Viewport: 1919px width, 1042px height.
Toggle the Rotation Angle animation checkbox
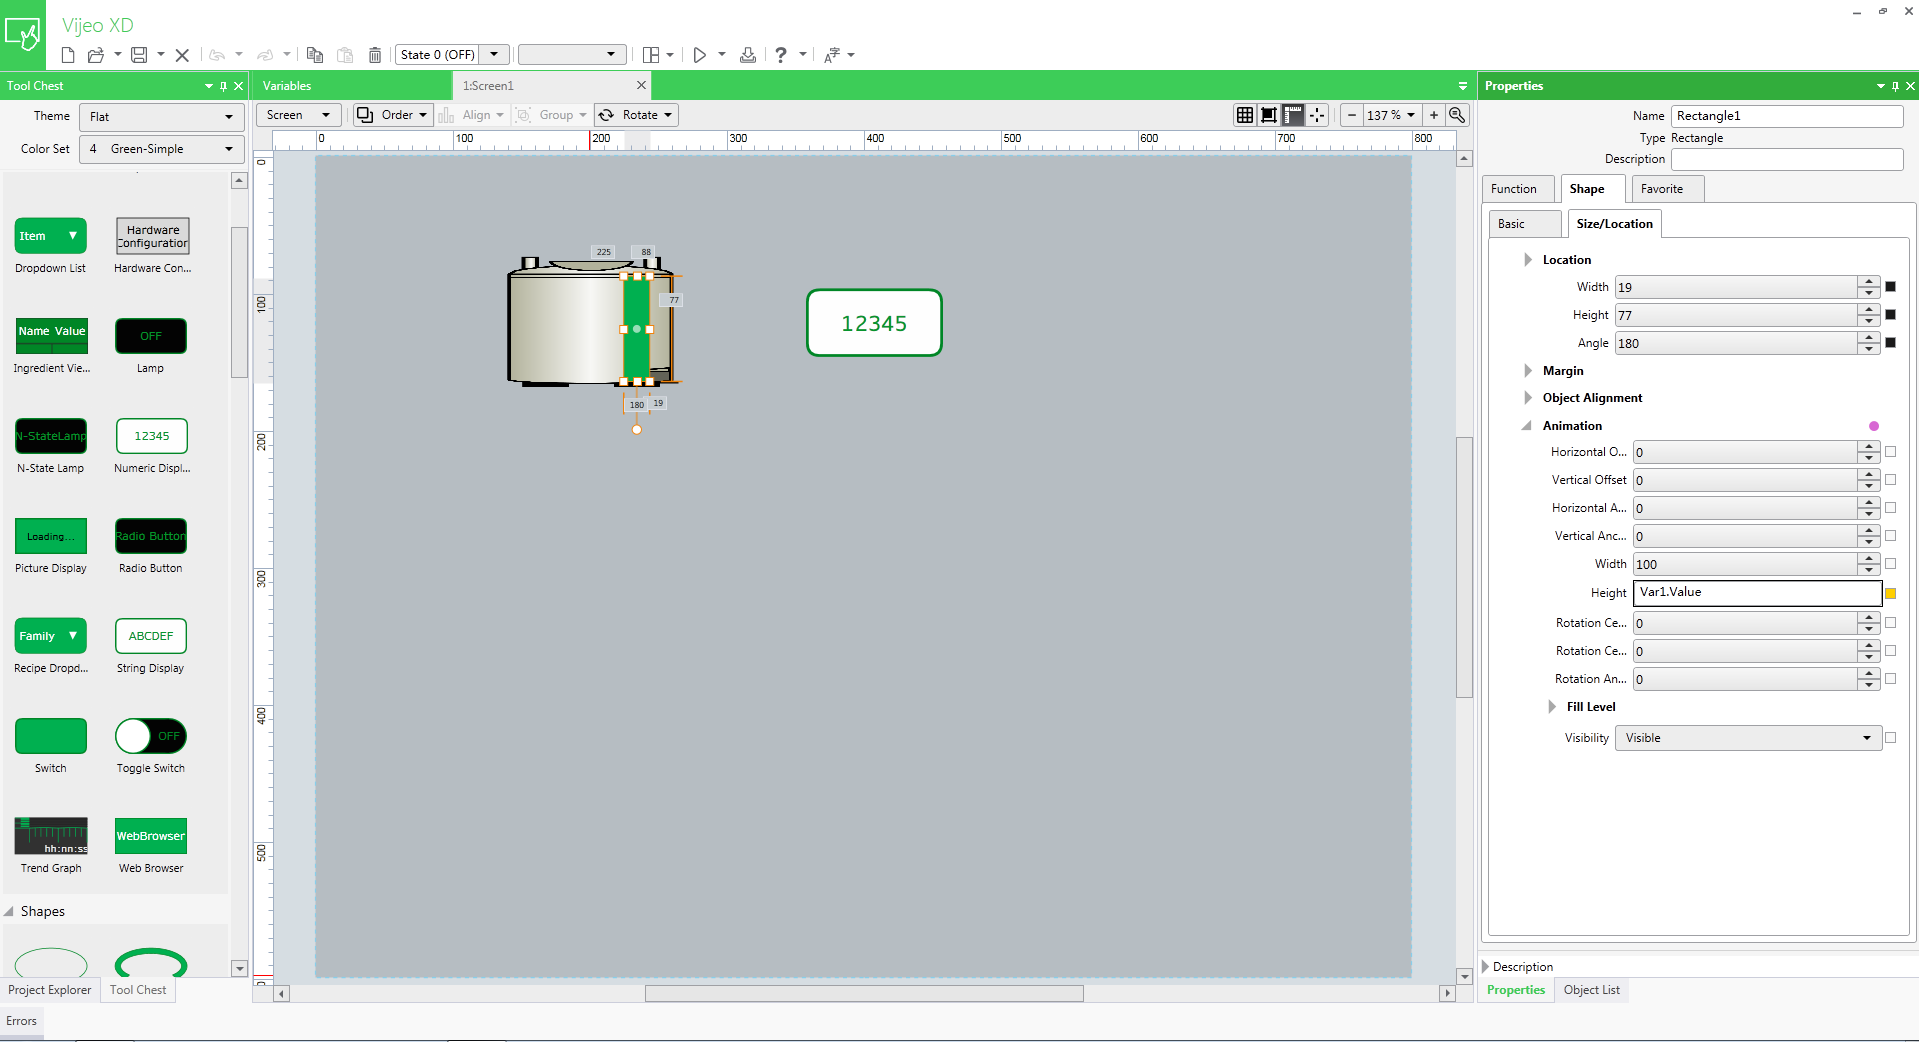pos(1890,679)
